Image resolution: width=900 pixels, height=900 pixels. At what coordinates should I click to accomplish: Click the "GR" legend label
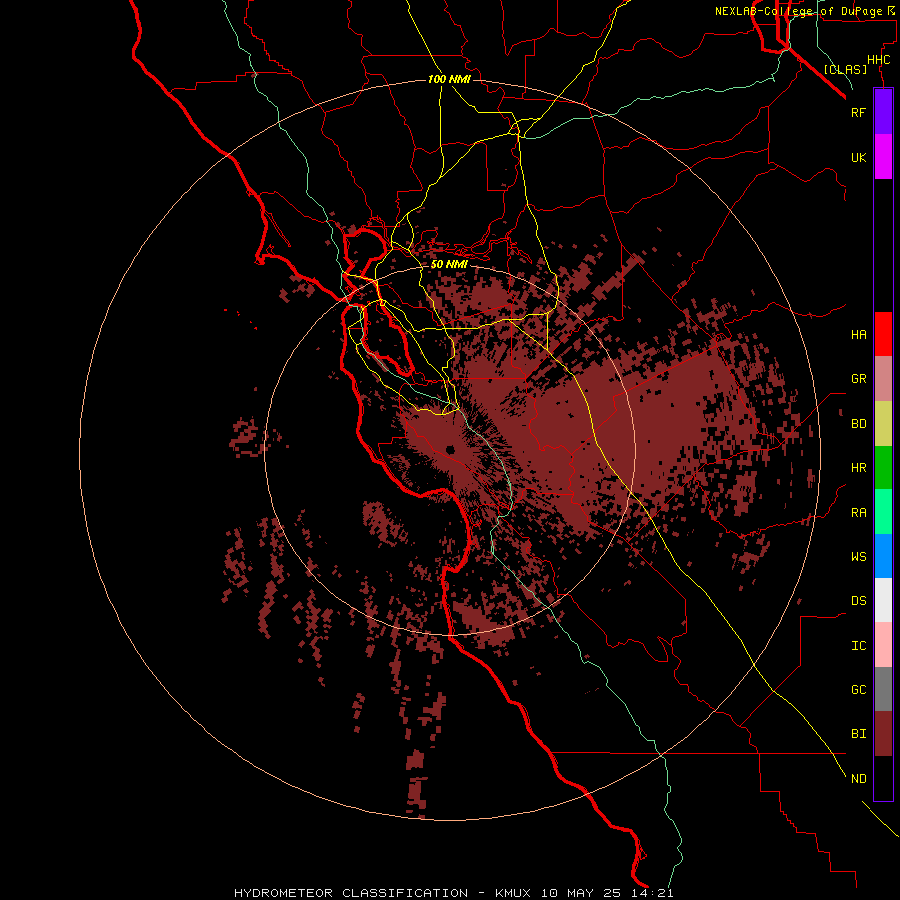[858, 379]
